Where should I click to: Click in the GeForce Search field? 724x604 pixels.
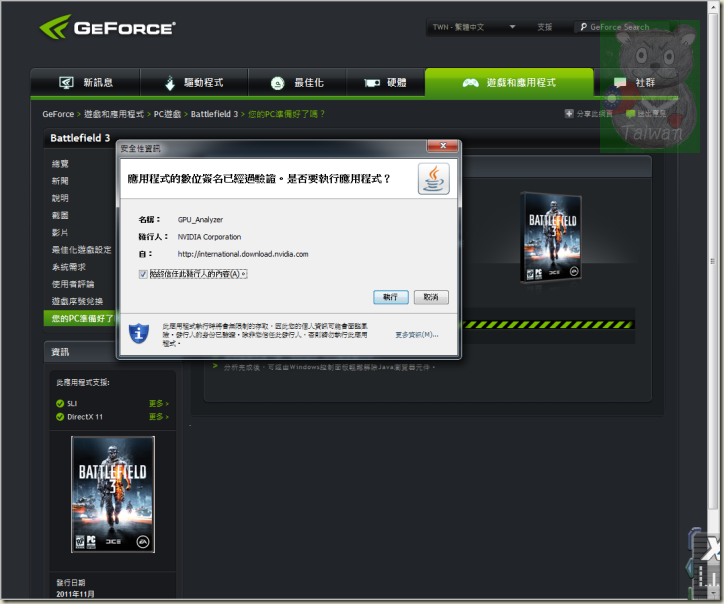click(x=624, y=27)
